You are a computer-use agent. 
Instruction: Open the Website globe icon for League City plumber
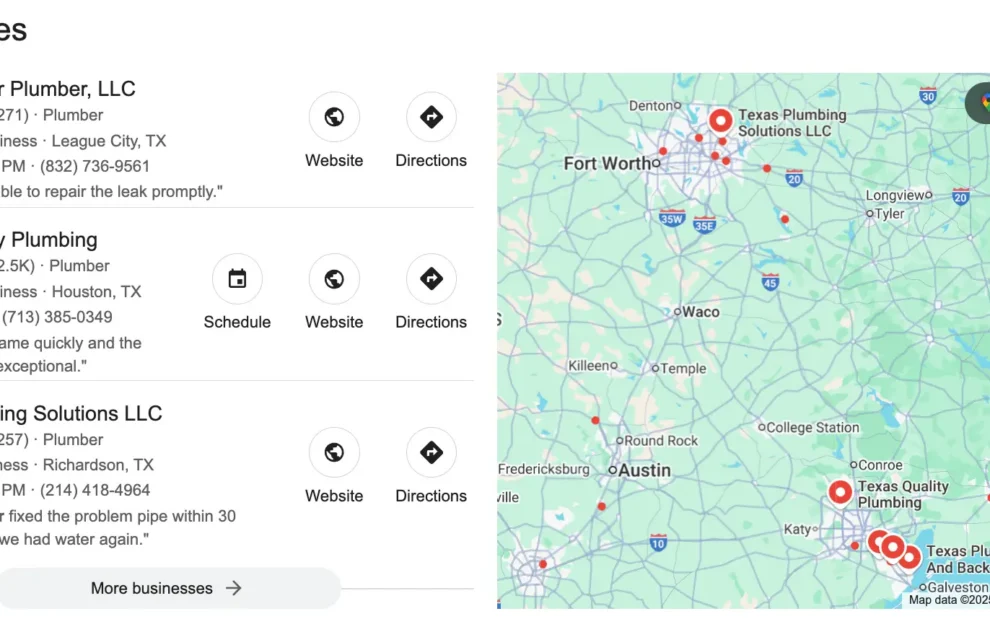pyautogui.click(x=334, y=117)
